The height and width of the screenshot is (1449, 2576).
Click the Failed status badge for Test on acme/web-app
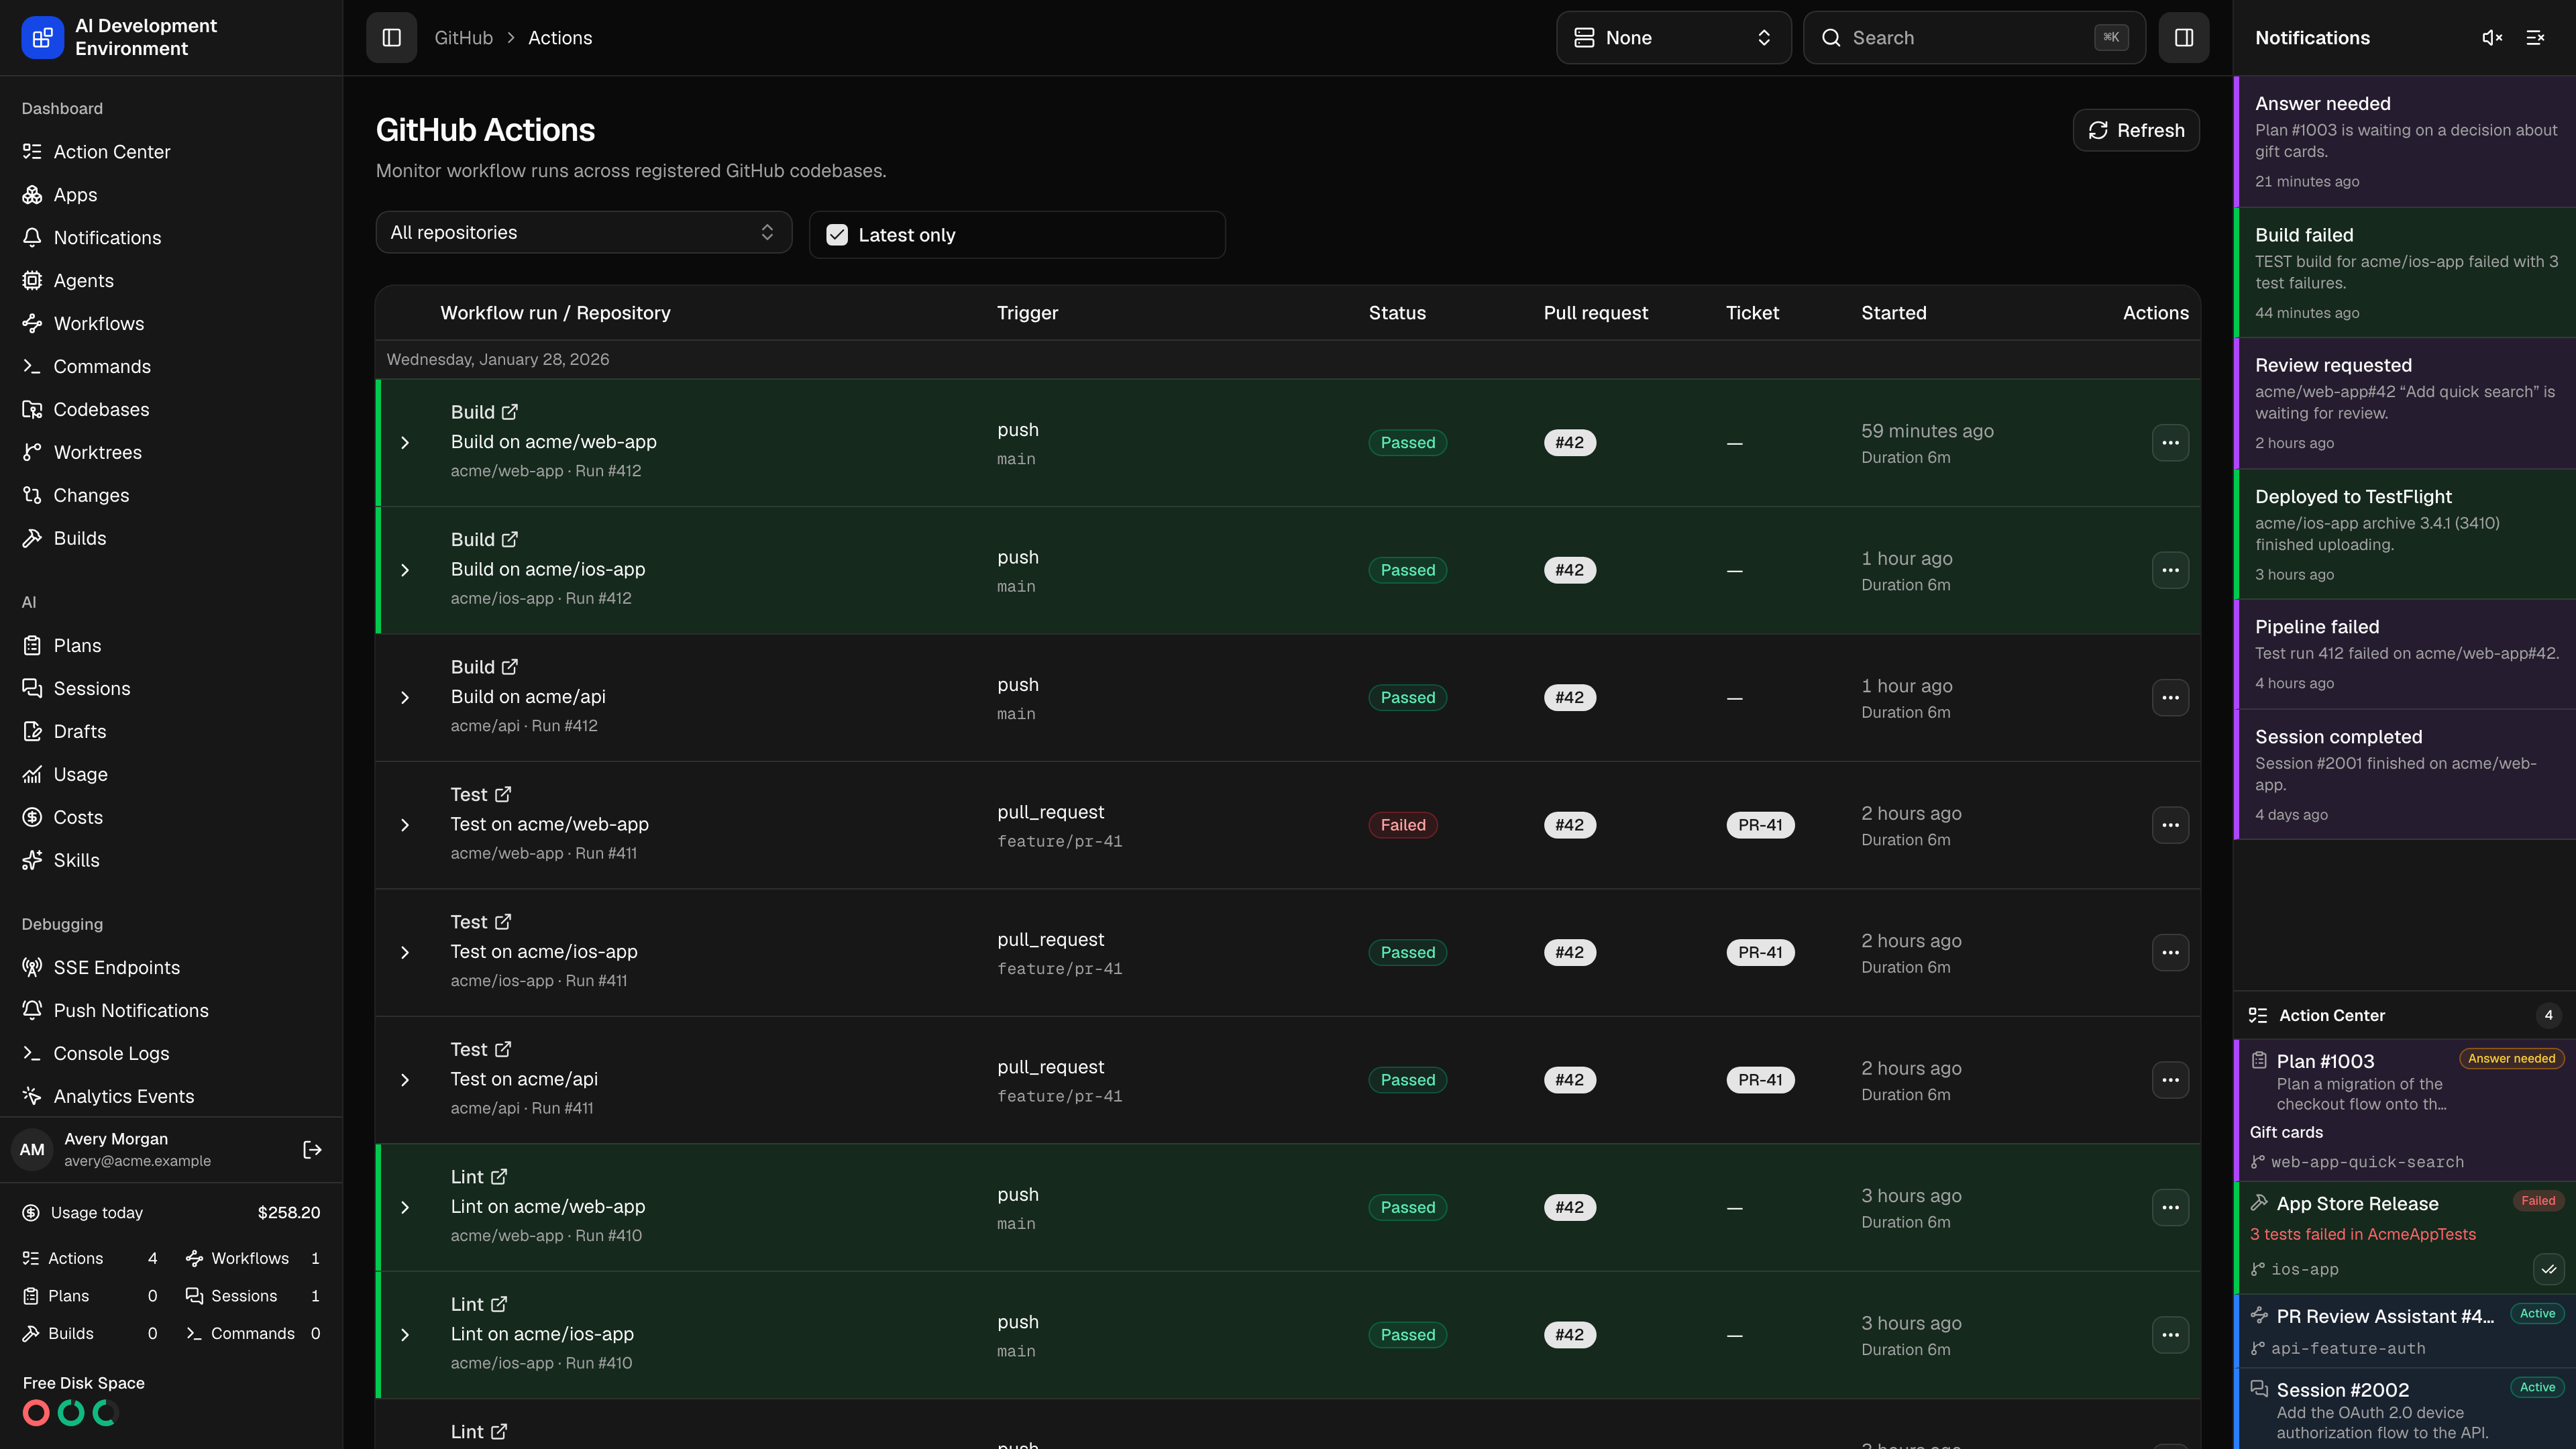coord(1402,825)
